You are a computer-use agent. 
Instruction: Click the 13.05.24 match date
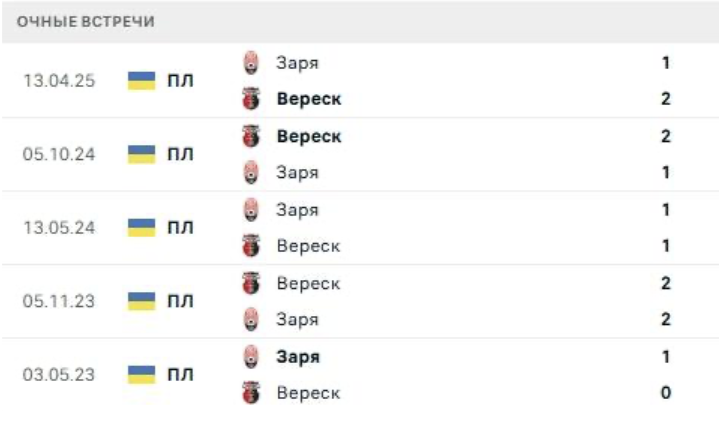(x=59, y=228)
